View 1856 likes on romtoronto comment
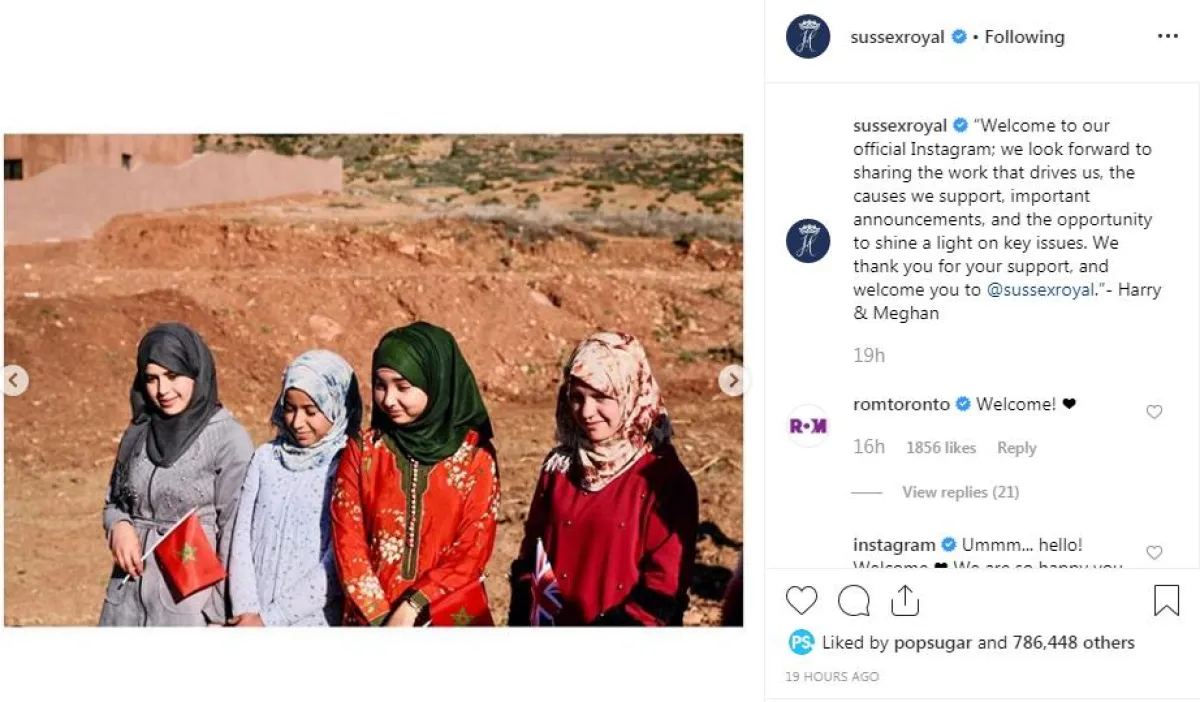The width and height of the screenshot is (1200, 702). coord(941,448)
